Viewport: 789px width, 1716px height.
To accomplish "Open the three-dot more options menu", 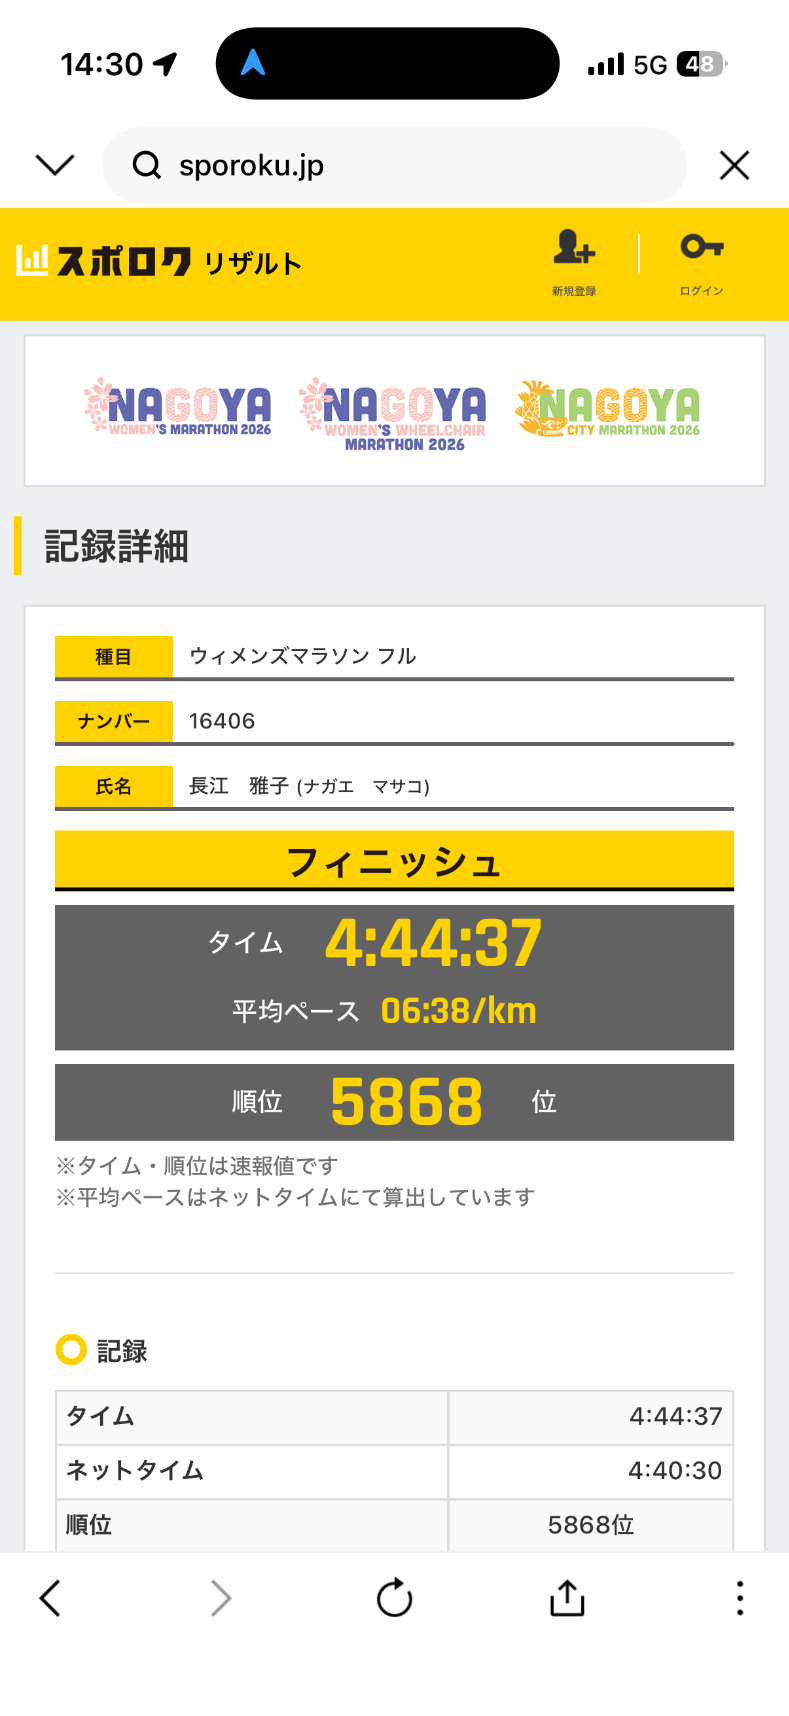I will pyautogui.click(x=739, y=1598).
